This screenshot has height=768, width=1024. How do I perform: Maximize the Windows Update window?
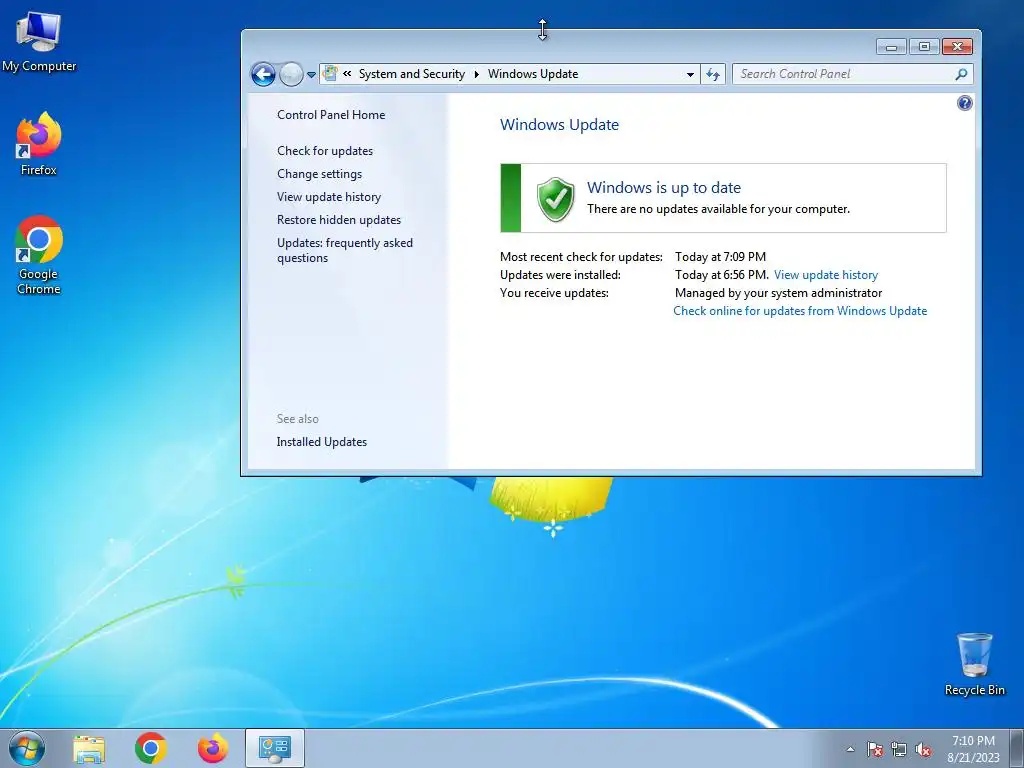pos(924,46)
